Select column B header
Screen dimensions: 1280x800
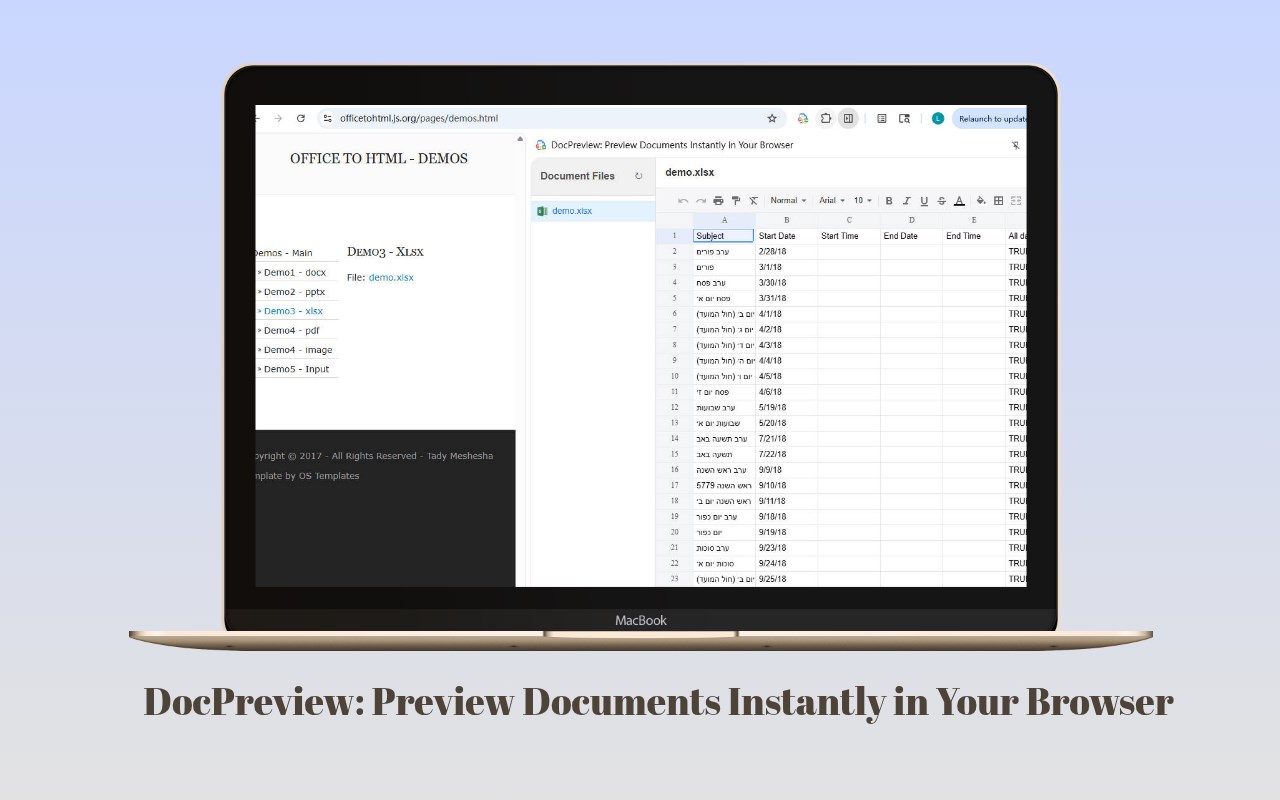pos(787,220)
